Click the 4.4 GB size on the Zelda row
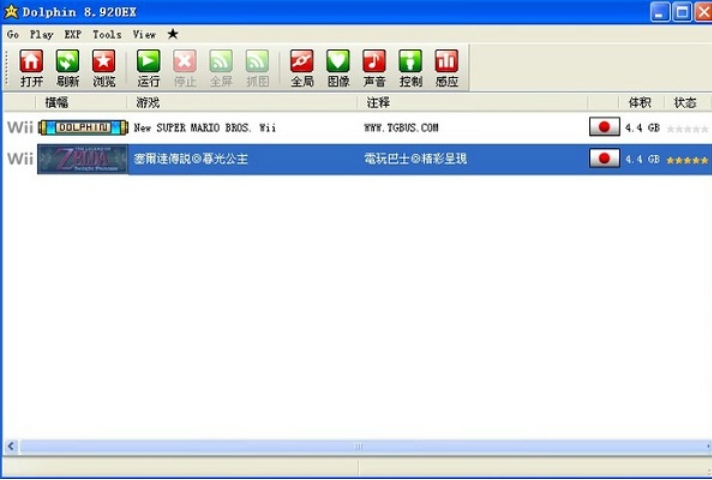 (x=642, y=159)
